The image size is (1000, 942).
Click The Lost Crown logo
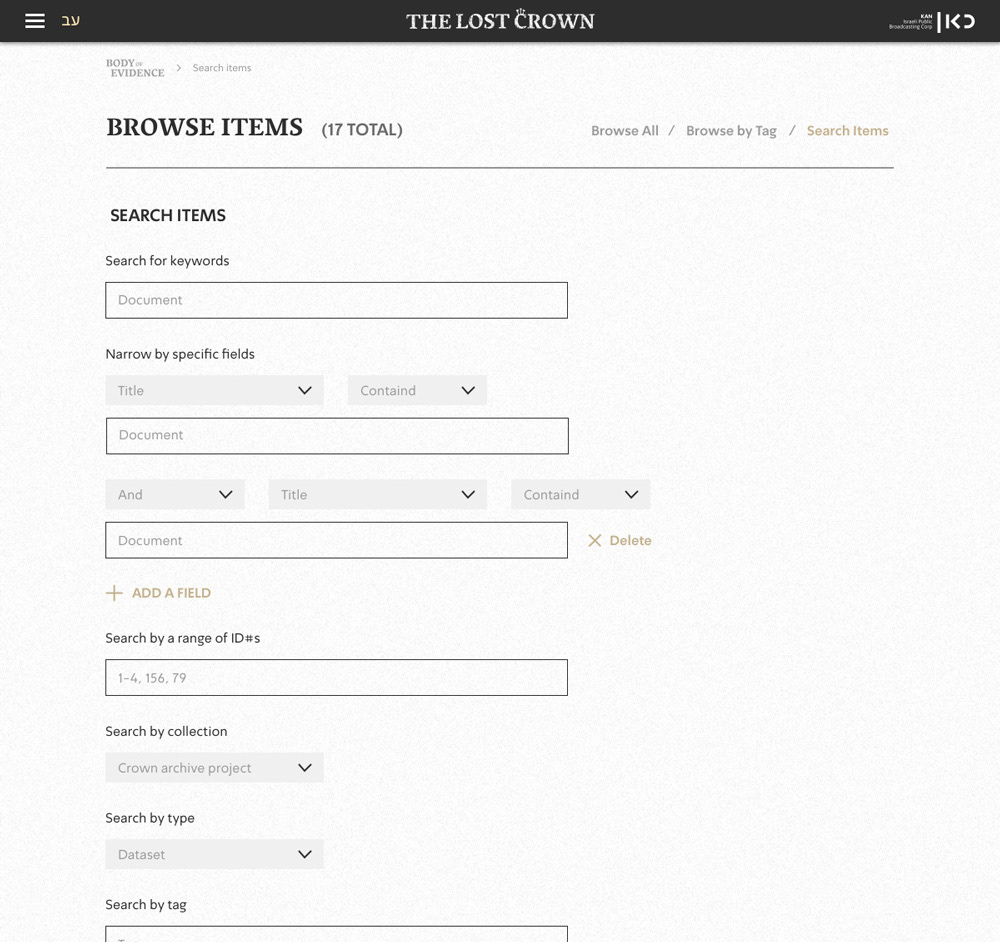coord(500,21)
